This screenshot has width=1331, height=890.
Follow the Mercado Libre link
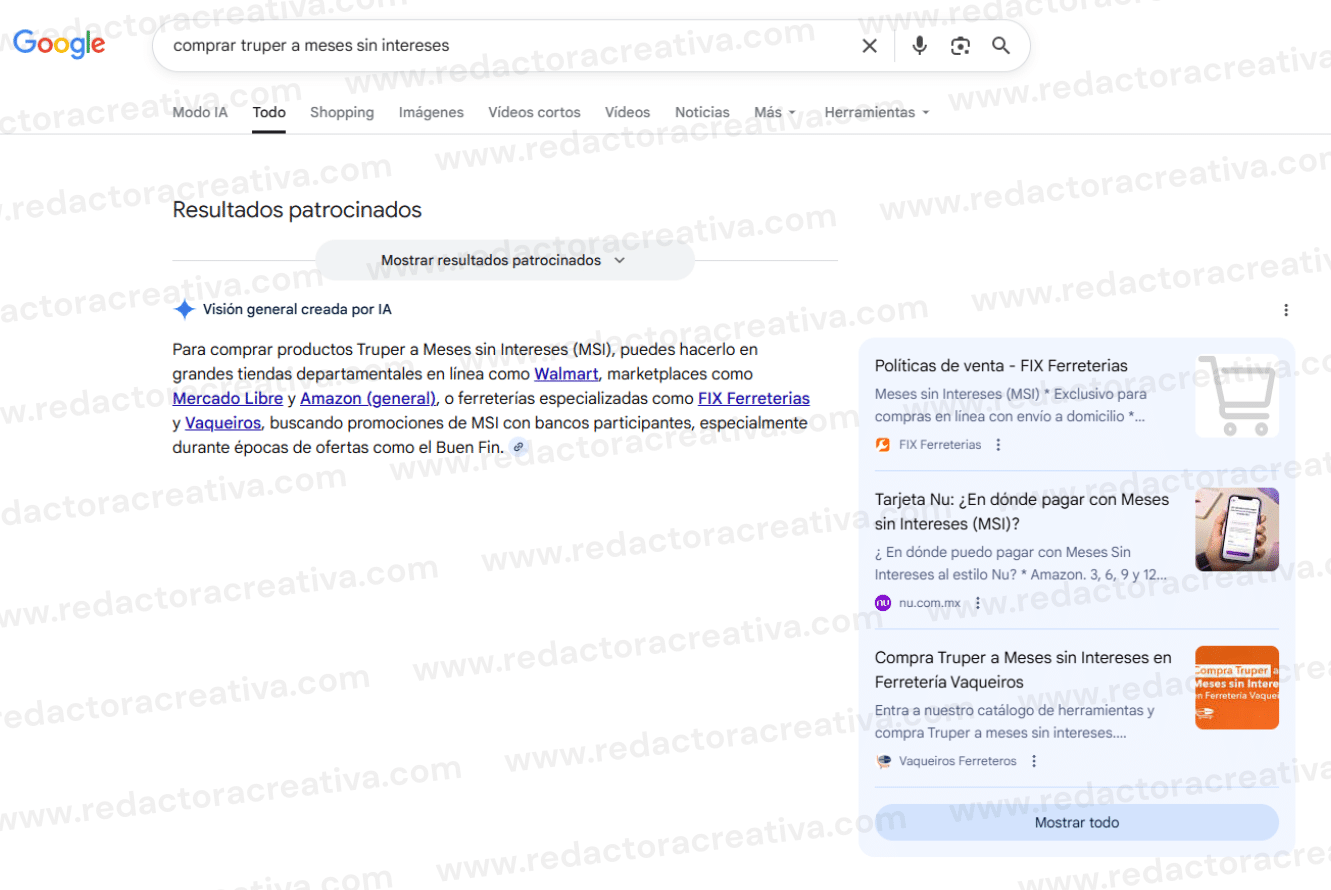tap(227, 398)
